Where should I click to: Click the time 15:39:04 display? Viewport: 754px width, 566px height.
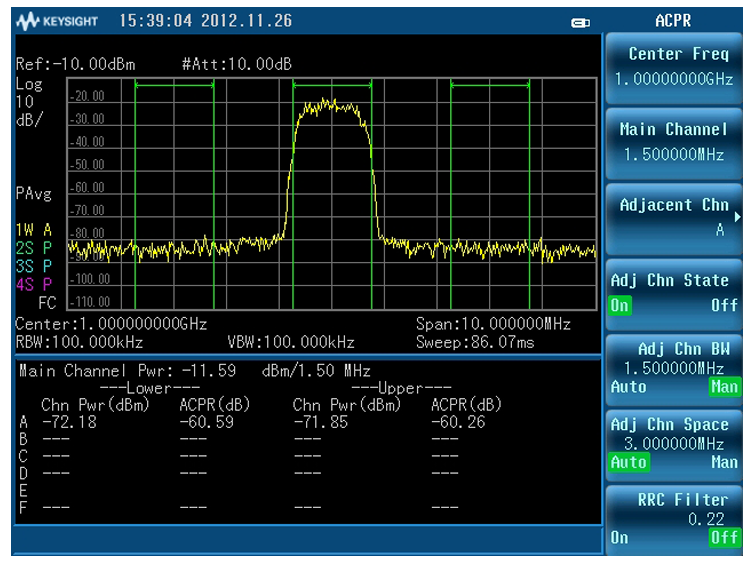156,21
